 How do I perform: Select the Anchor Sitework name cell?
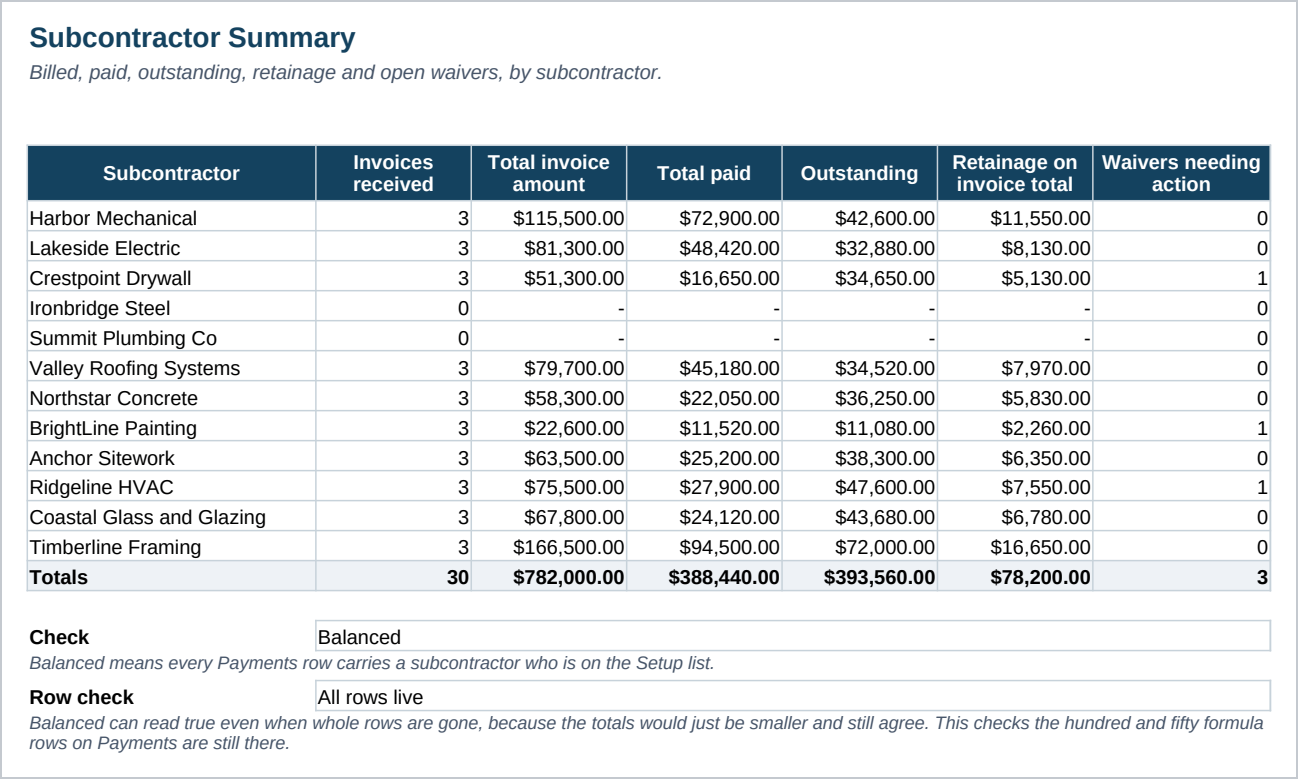pyautogui.click(x=171, y=458)
